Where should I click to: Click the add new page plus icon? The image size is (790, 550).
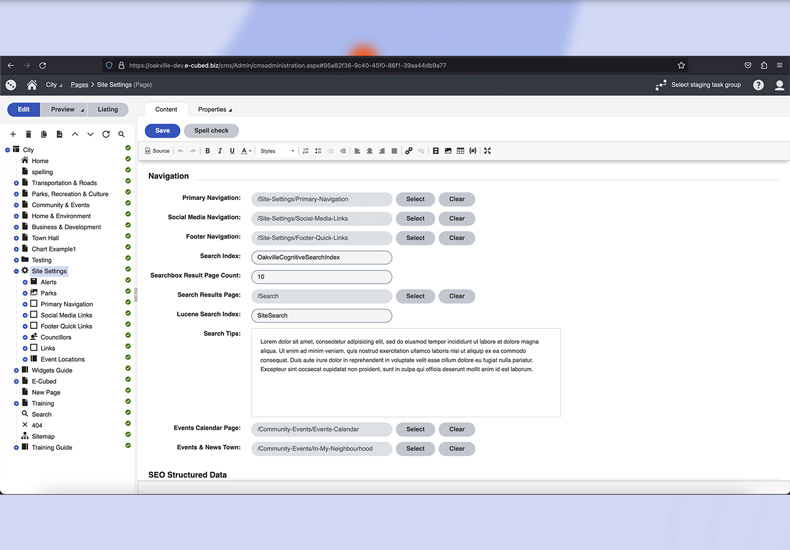tap(13, 134)
